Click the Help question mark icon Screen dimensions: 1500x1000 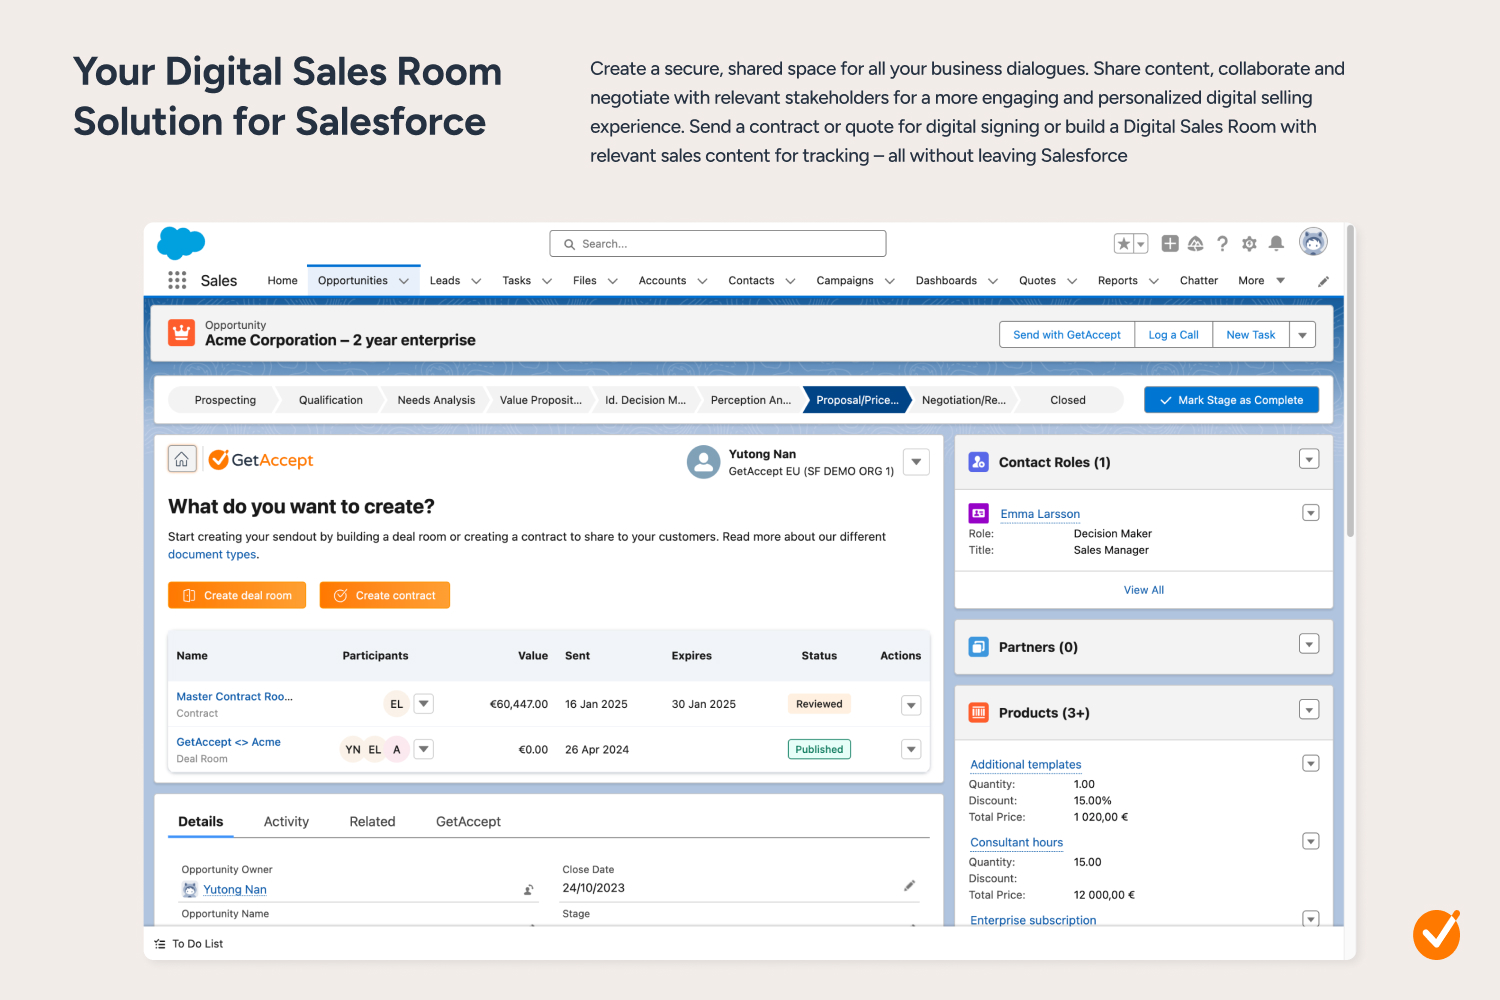[1222, 244]
